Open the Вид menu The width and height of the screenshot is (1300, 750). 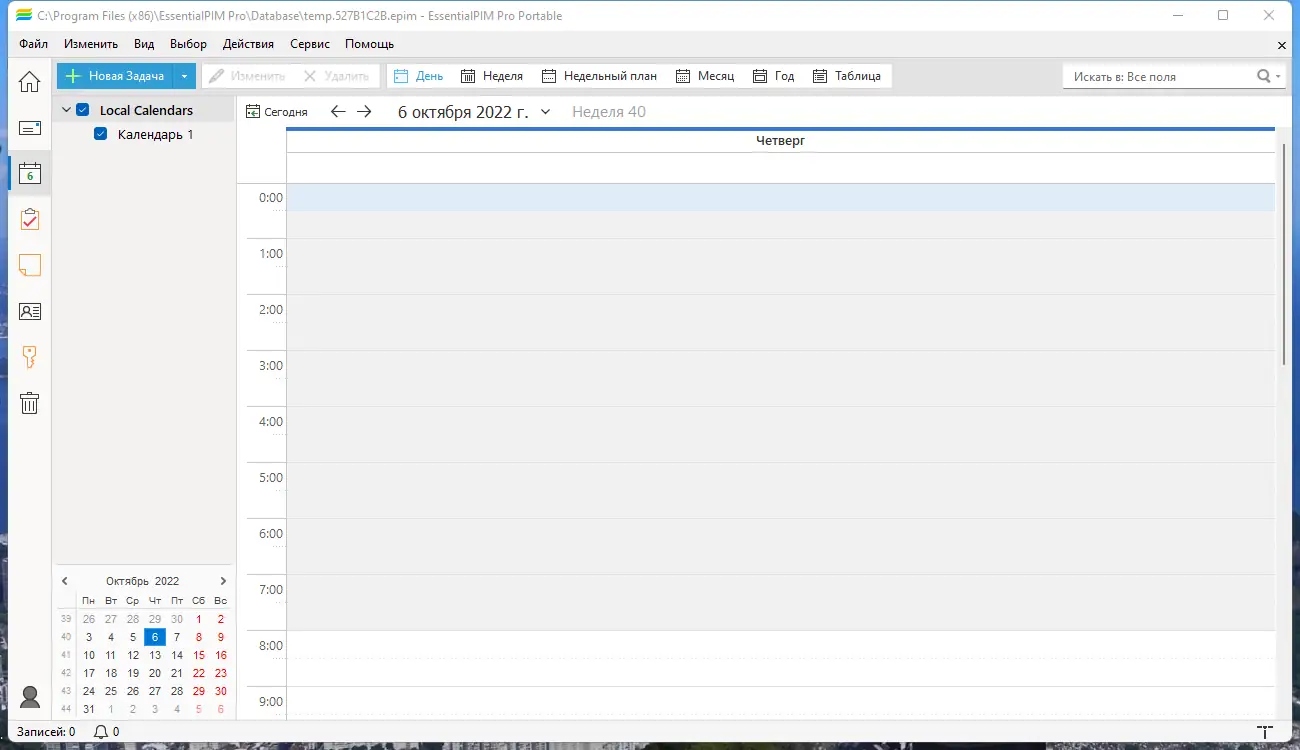click(x=144, y=44)
